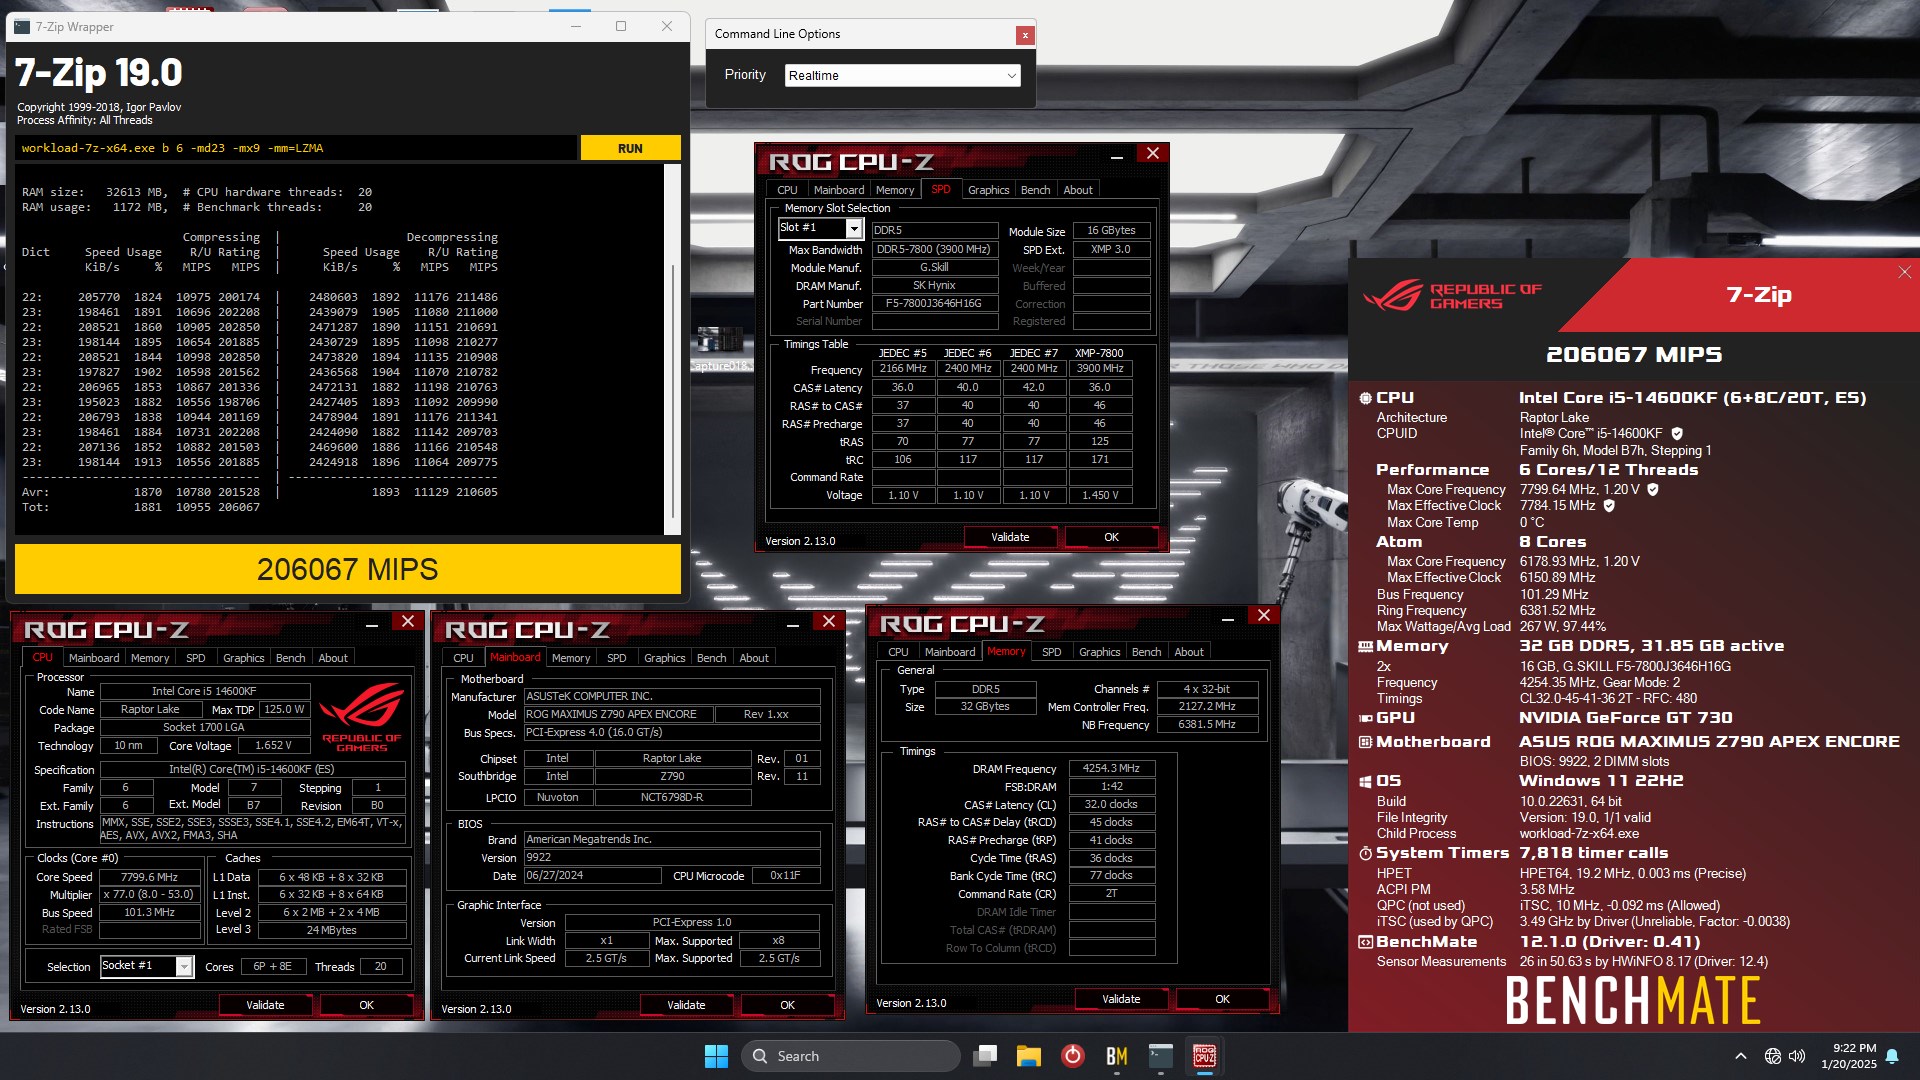Open the red power icon app in taskbar
The height and width of the screenshot is (1080, 1920).
pos(1073,1056)
